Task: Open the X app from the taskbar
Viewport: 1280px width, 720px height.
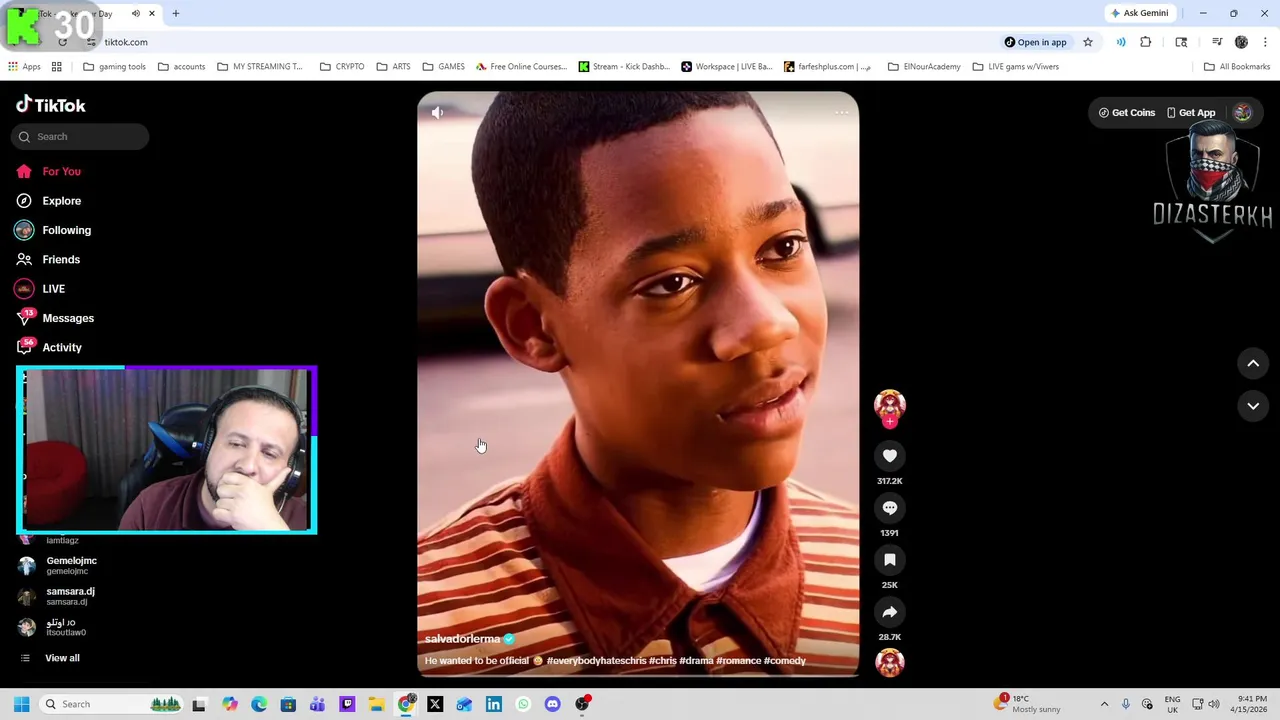Action: coord(435,704)
